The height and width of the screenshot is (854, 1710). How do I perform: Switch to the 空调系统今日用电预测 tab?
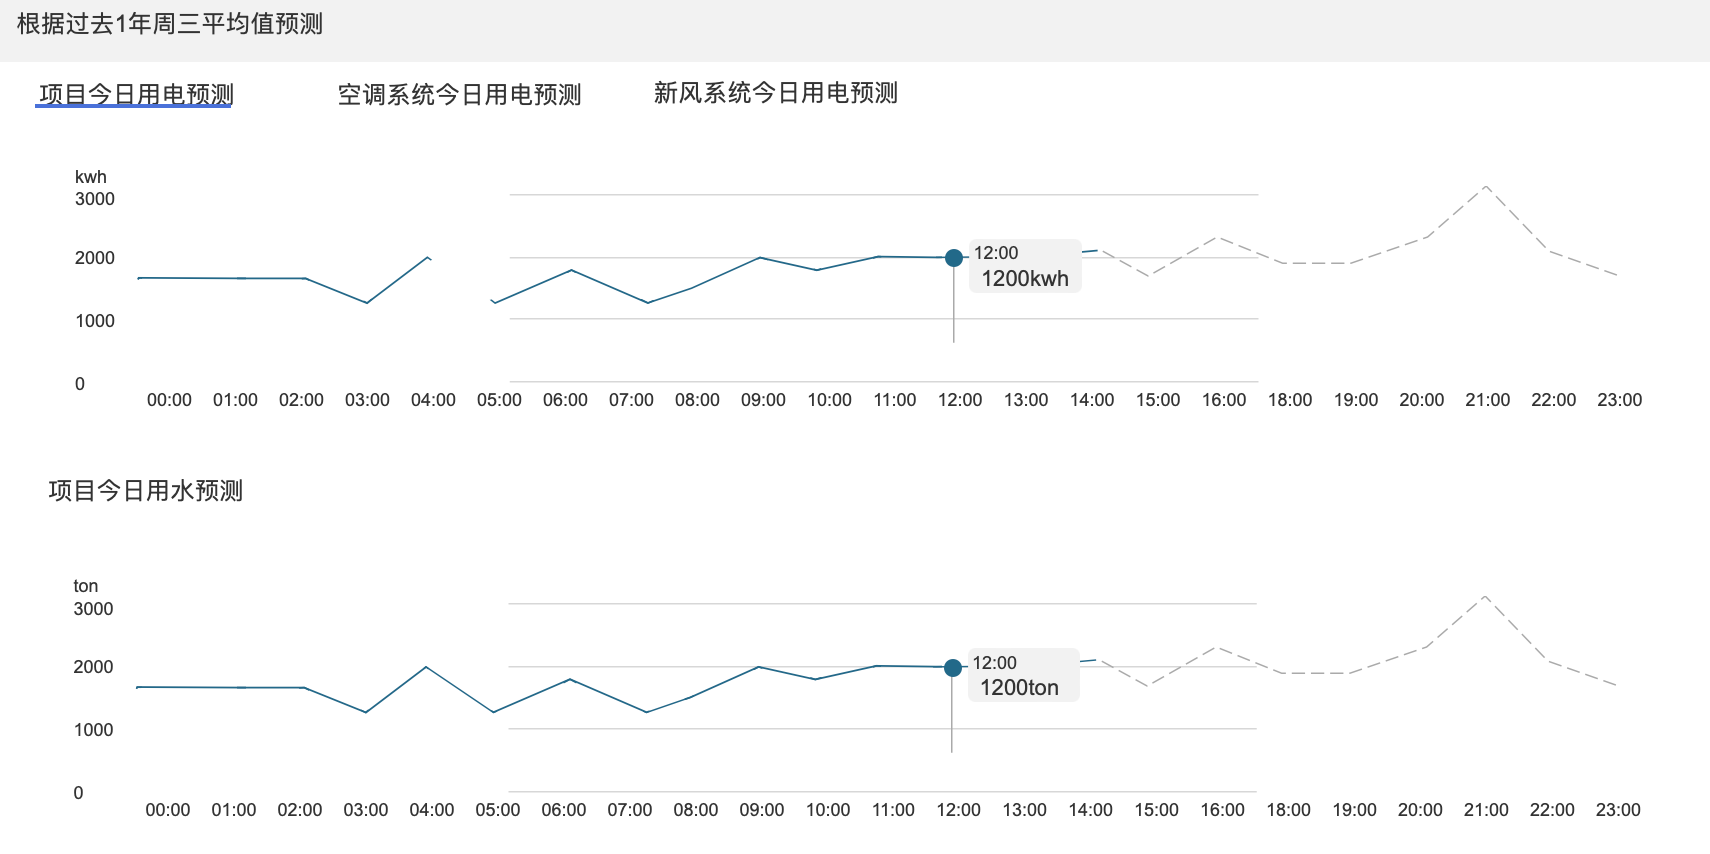tap(459, 94)
